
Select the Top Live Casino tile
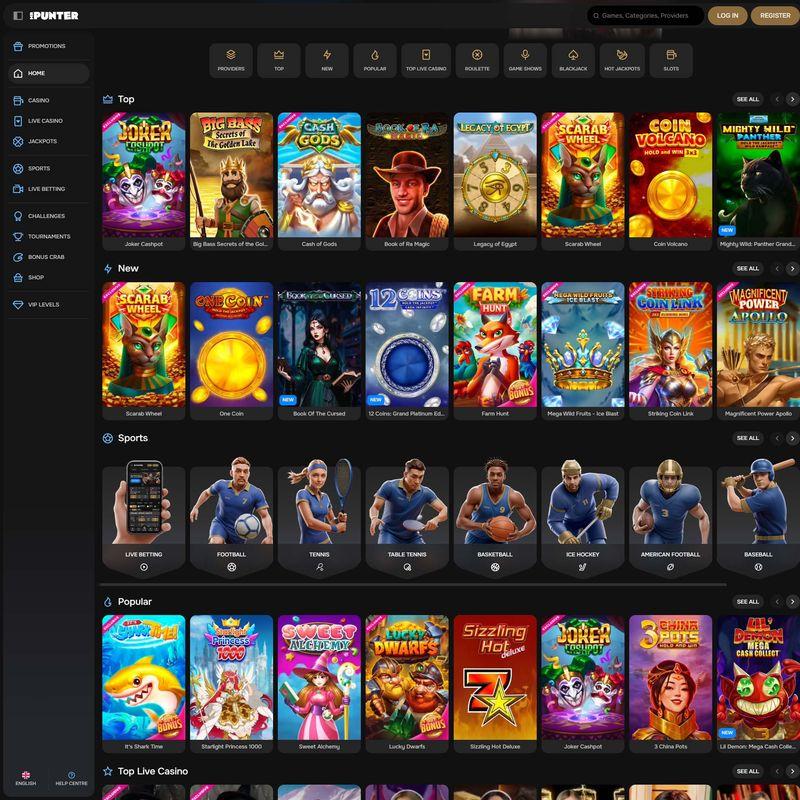[x=426, y=60]
